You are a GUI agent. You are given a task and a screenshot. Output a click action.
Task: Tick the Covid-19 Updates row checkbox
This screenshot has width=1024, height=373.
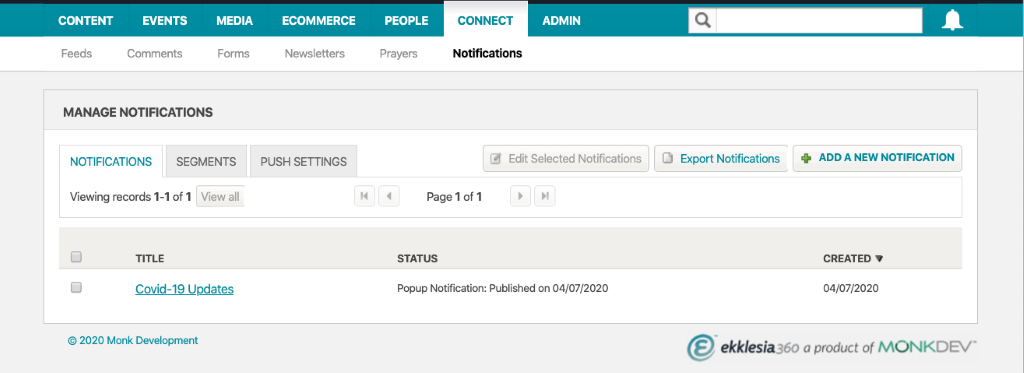(x=76, y=287)
